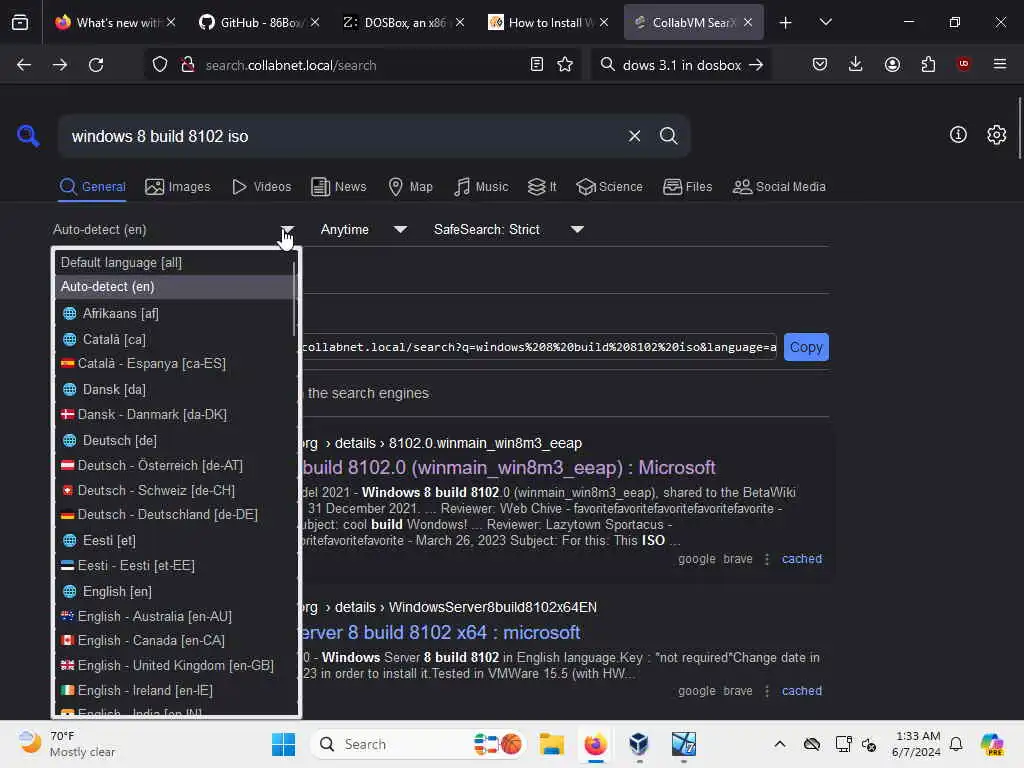
Task: Click the Firefox icon in taskbar
Action: [x=595, y=744]
